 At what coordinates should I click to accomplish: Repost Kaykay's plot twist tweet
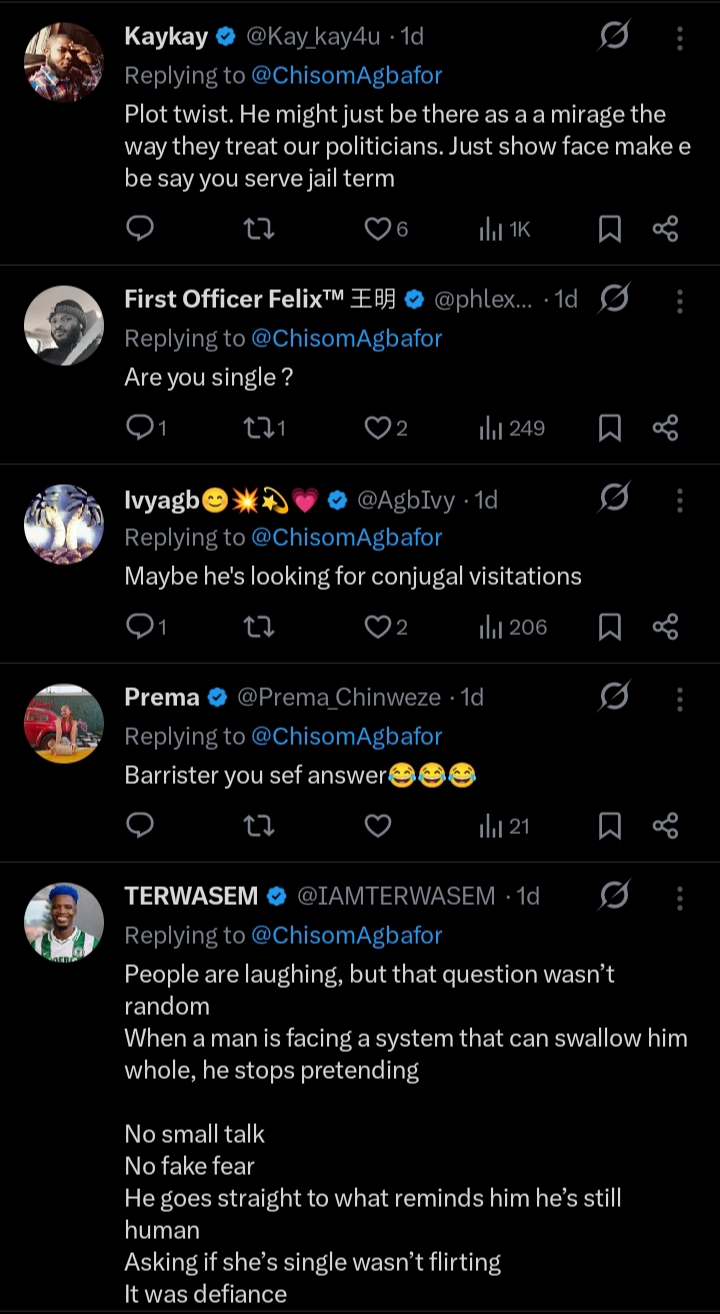click(x=259, y=229)
